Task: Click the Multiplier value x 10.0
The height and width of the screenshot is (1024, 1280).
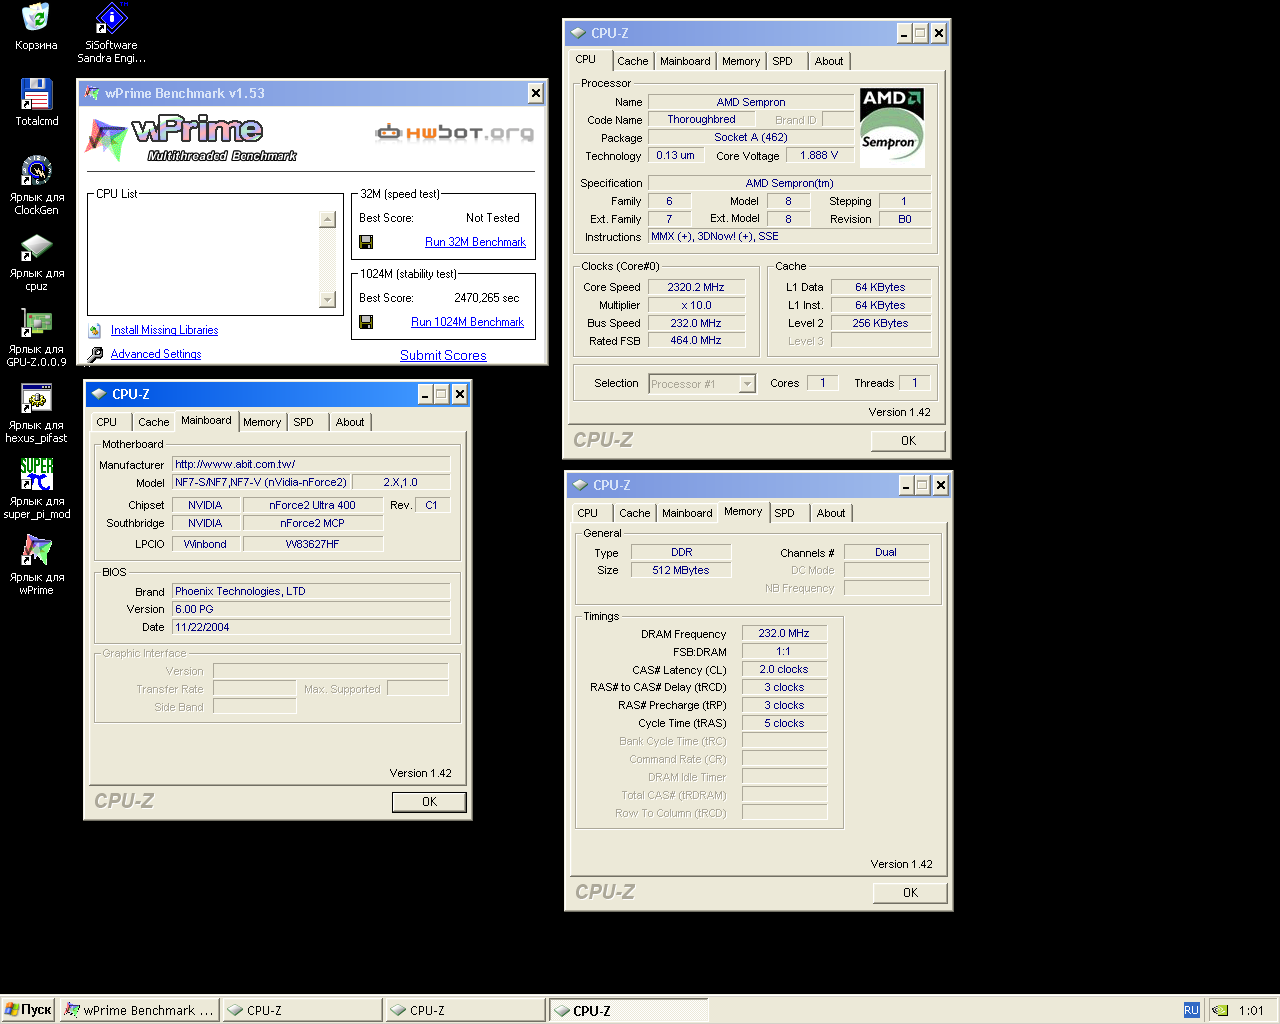Action: [696, 305]
